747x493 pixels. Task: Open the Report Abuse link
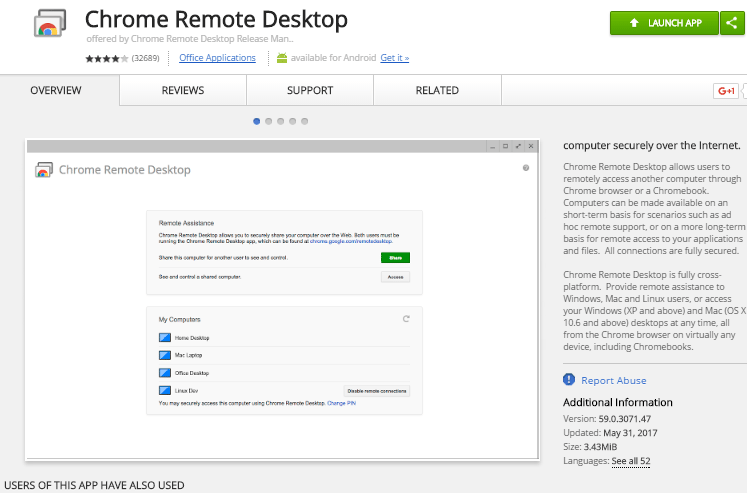[614, 381]
